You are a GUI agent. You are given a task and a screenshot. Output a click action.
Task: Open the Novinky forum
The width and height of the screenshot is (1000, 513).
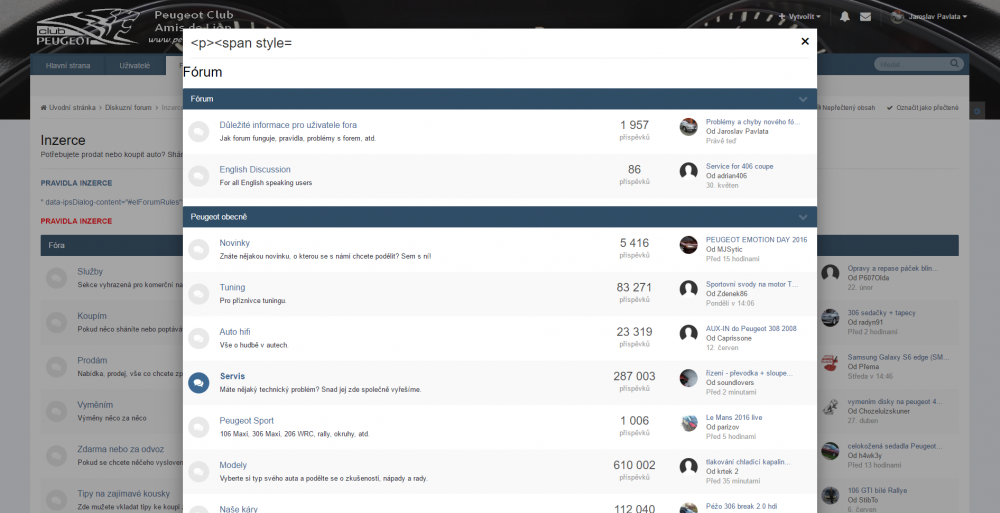pos(235,243)
